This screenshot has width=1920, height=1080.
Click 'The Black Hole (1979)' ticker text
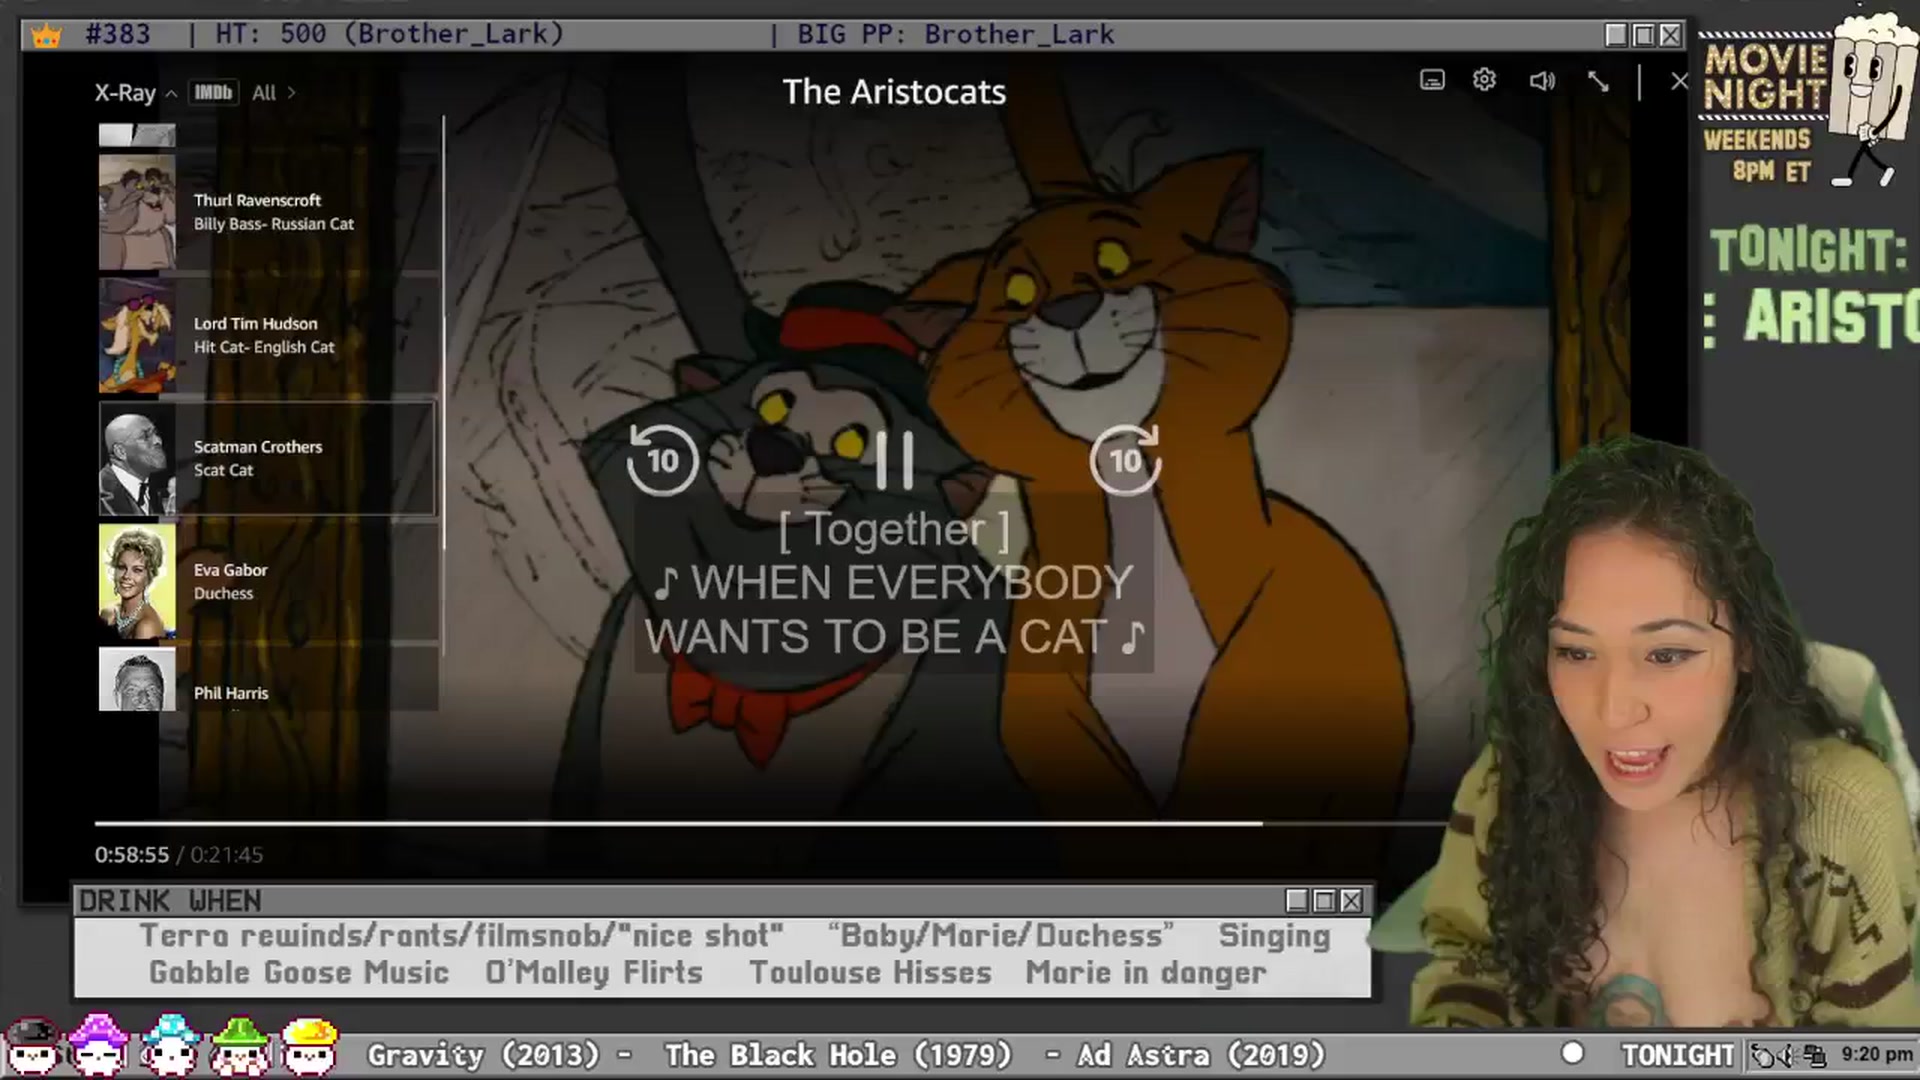click(838, 1055)
